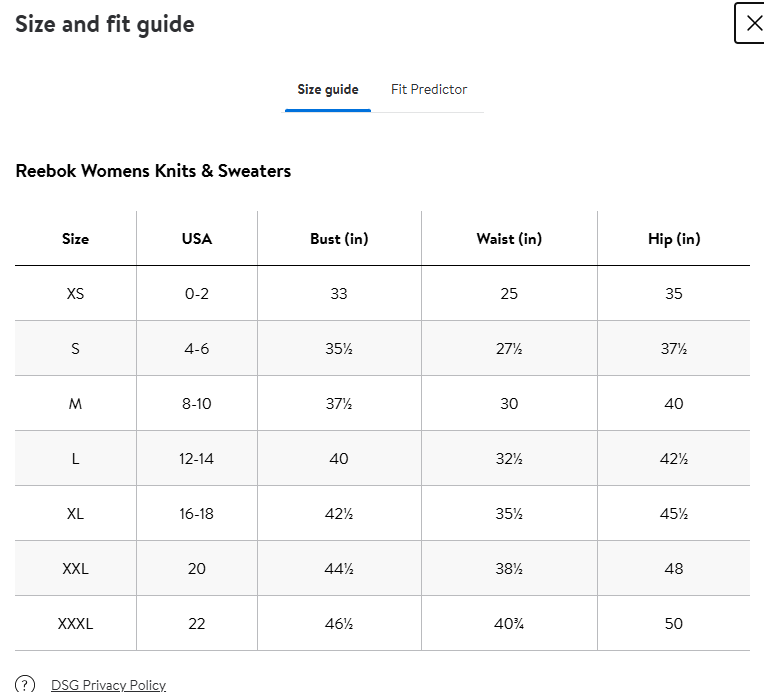Click the question mark help icon
764x692 pixels.
(26, 684)
